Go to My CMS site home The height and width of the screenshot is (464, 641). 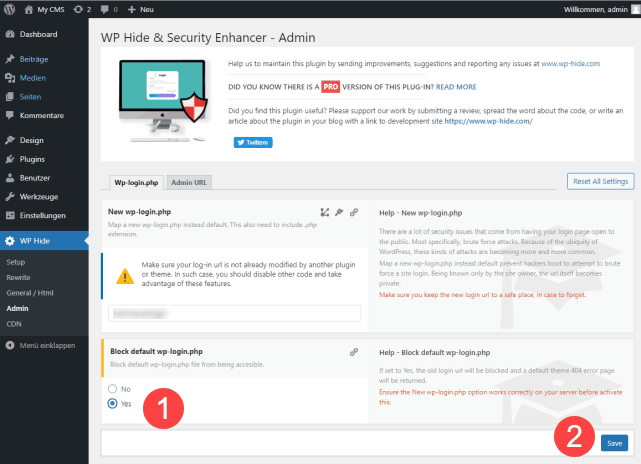pyautogui.click(x=44, y=9)
